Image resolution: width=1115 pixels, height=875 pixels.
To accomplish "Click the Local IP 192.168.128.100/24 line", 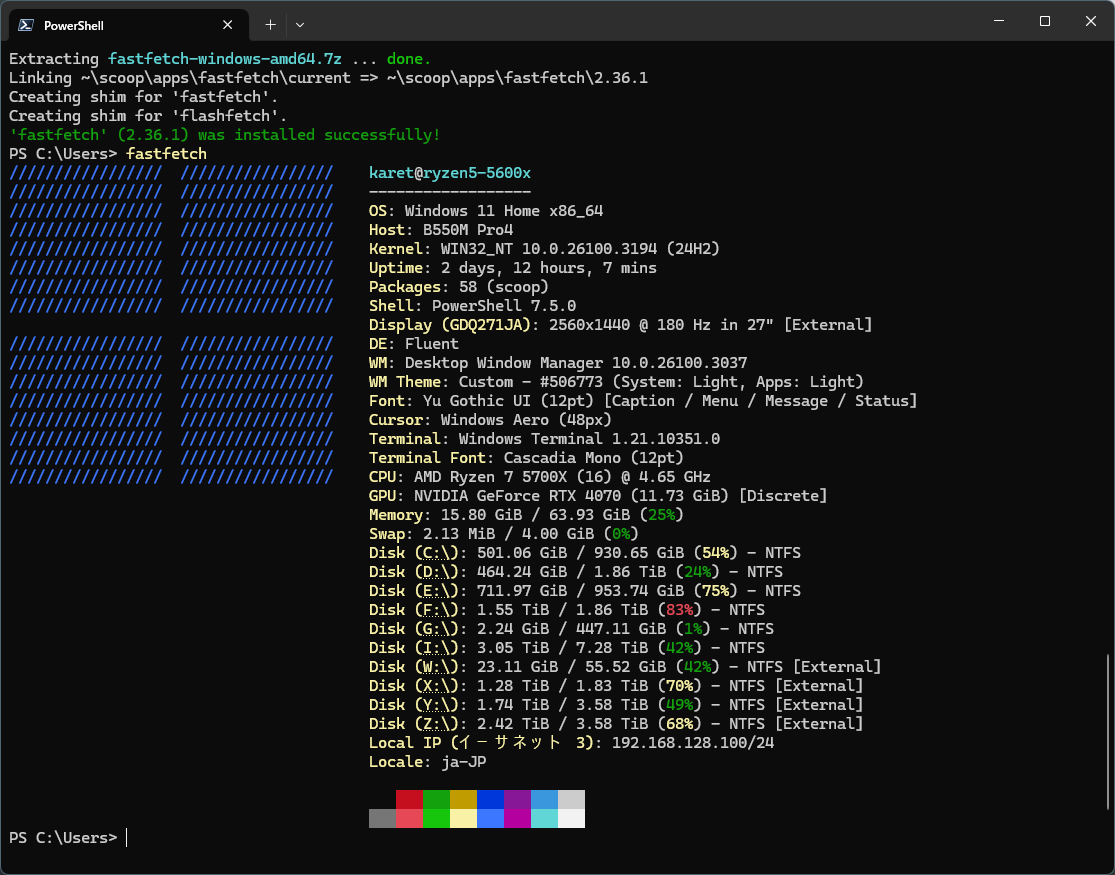I will pos(571,743).
